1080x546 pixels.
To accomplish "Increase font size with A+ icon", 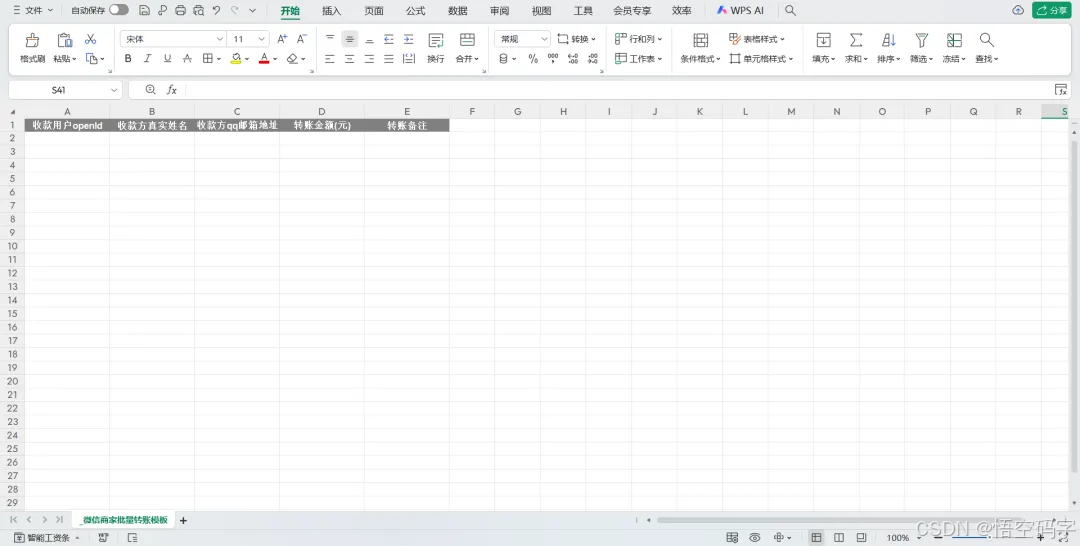I will 282,39.
